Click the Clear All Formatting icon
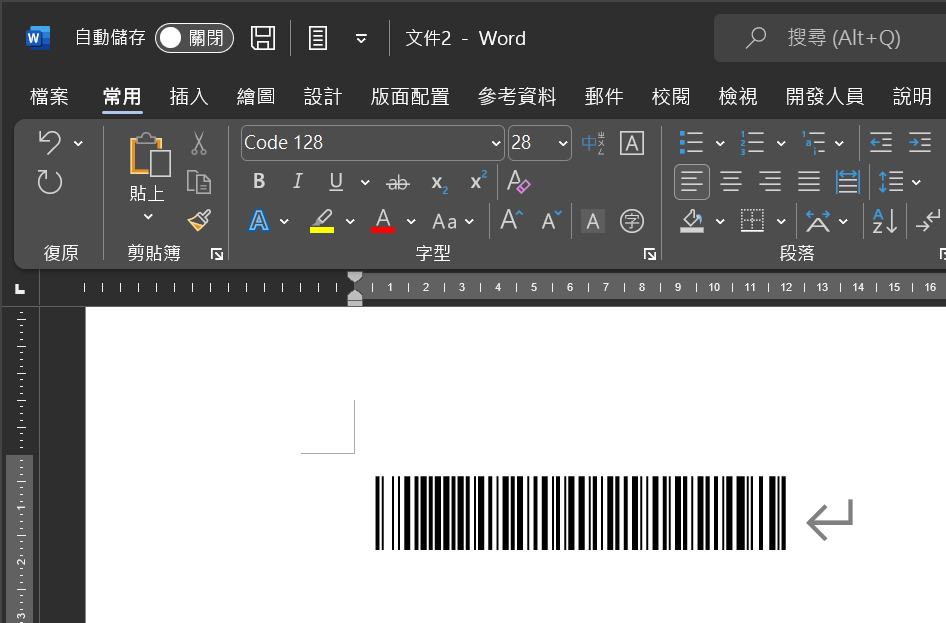 click(x=518, y=182)
